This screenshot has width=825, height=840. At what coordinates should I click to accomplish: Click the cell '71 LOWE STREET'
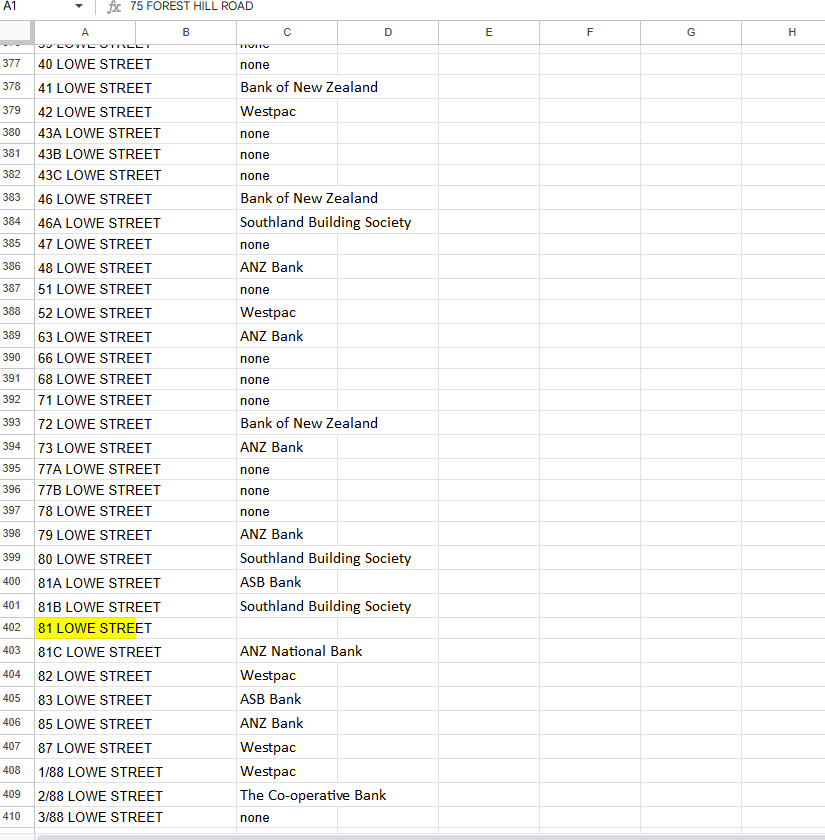coord(85,400)
